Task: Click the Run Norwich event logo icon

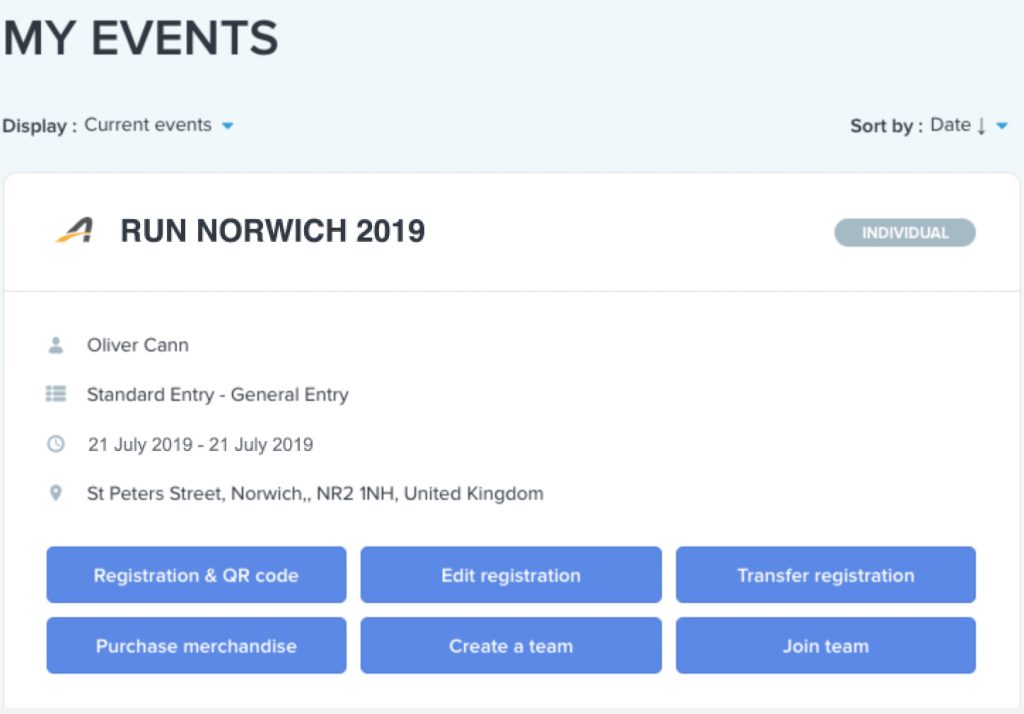Action: (x=75, y=230)
